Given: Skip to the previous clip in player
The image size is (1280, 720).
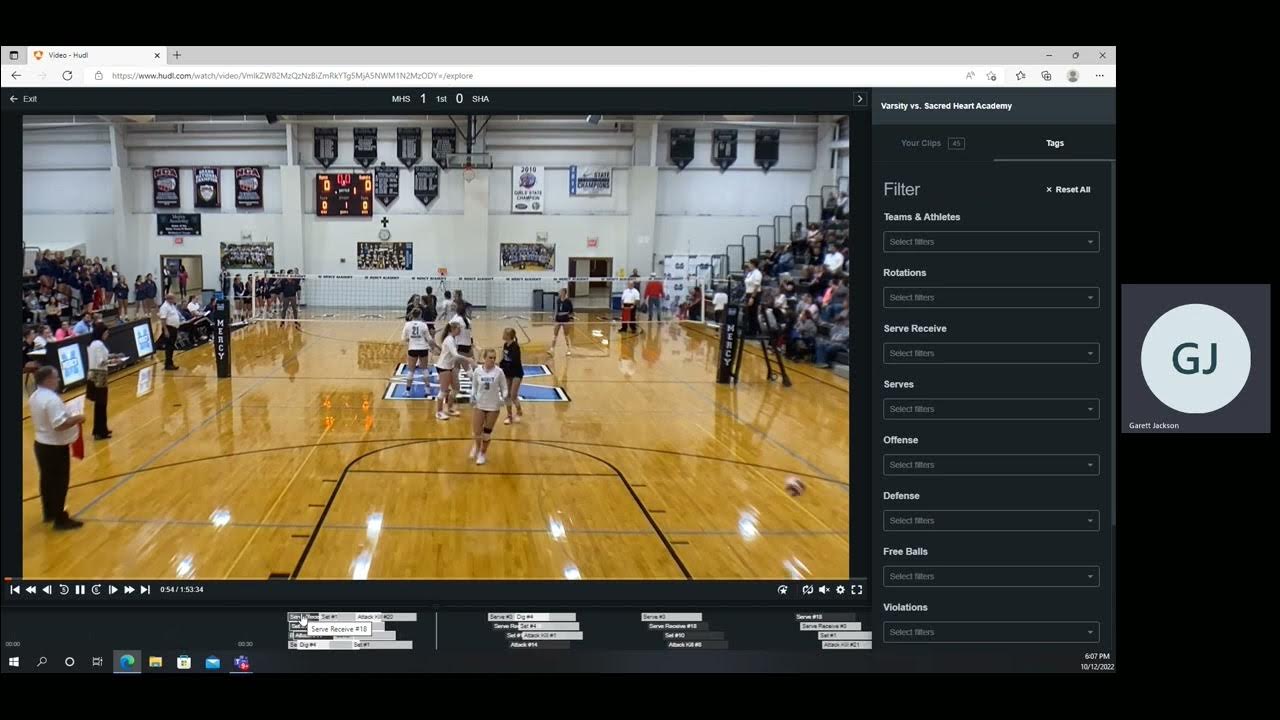Looking at the screenshot, I should [15, 590].
